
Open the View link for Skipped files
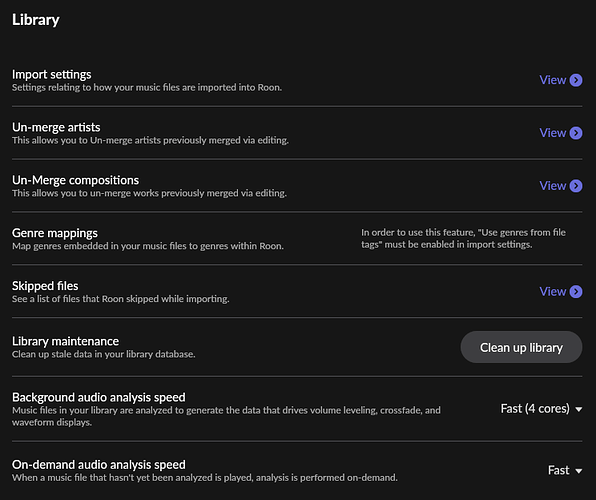click(x=553, y=292)
